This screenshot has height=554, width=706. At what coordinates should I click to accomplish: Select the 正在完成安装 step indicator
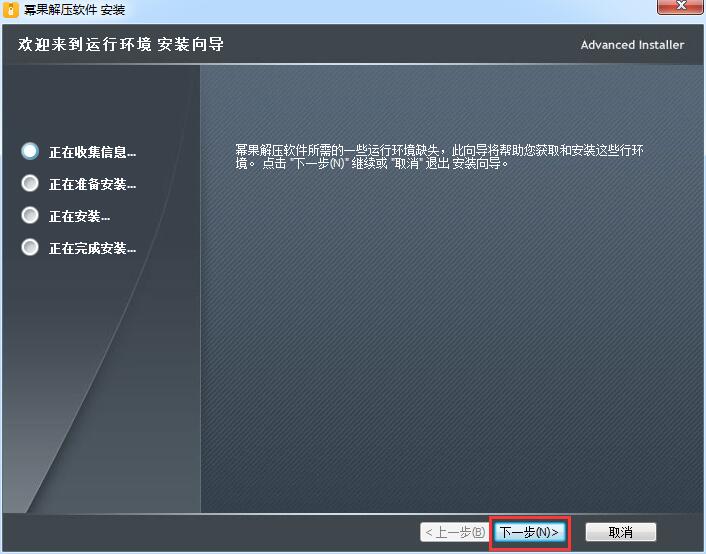click(30, 247)
